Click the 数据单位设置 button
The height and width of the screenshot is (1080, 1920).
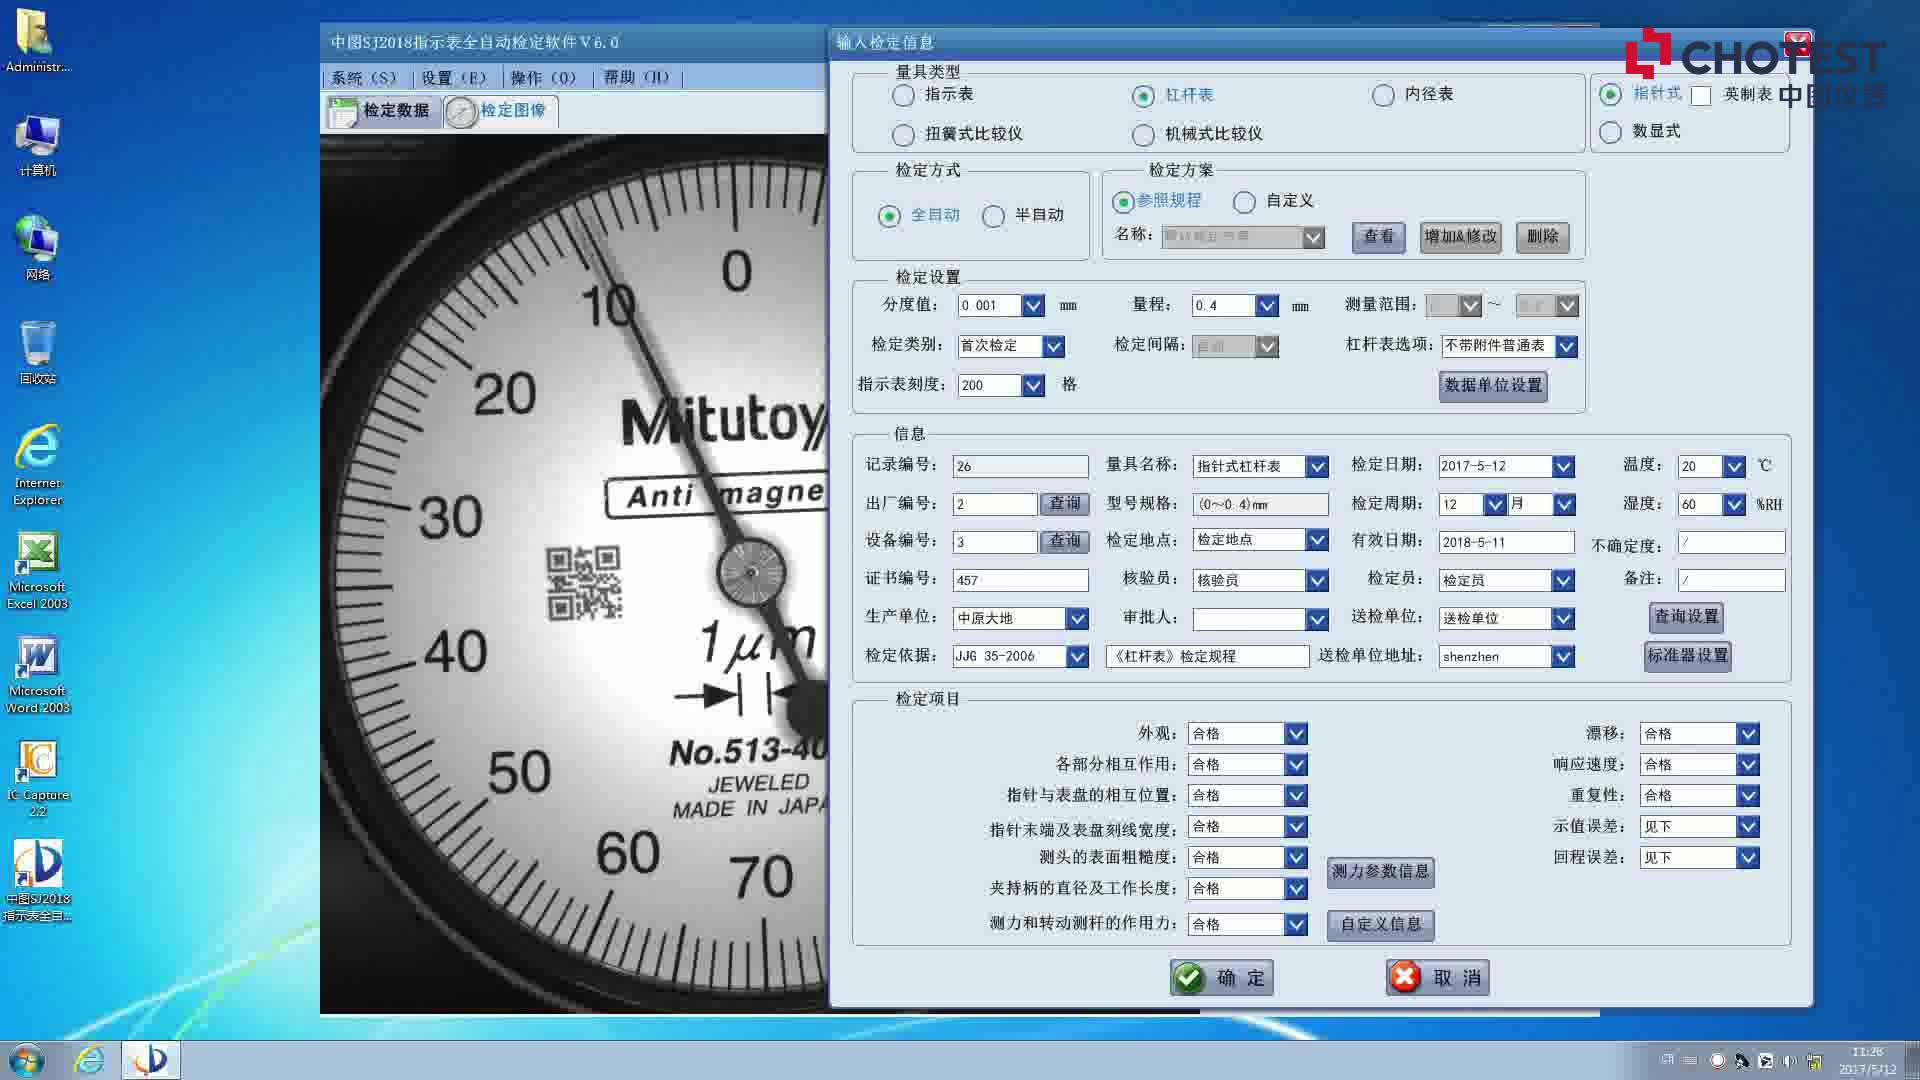point(1493,386)
